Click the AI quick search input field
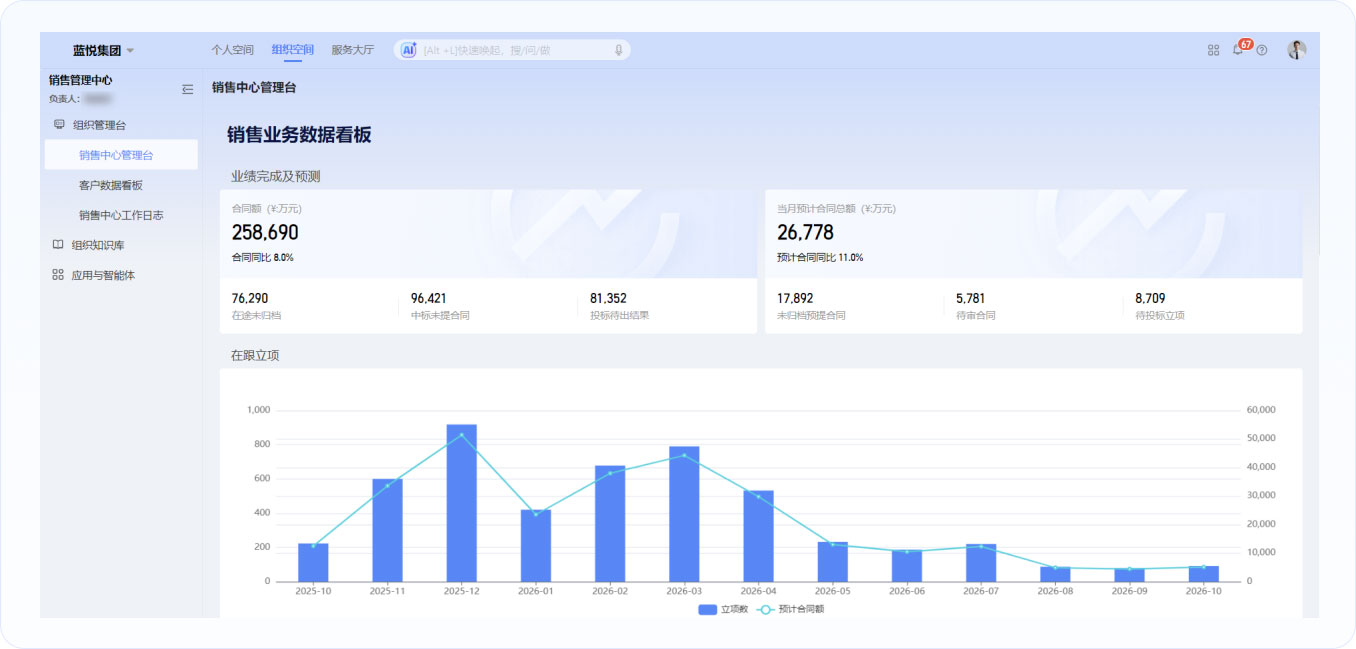This screenshot has height=649, width=1356. [x=515, y=50]
